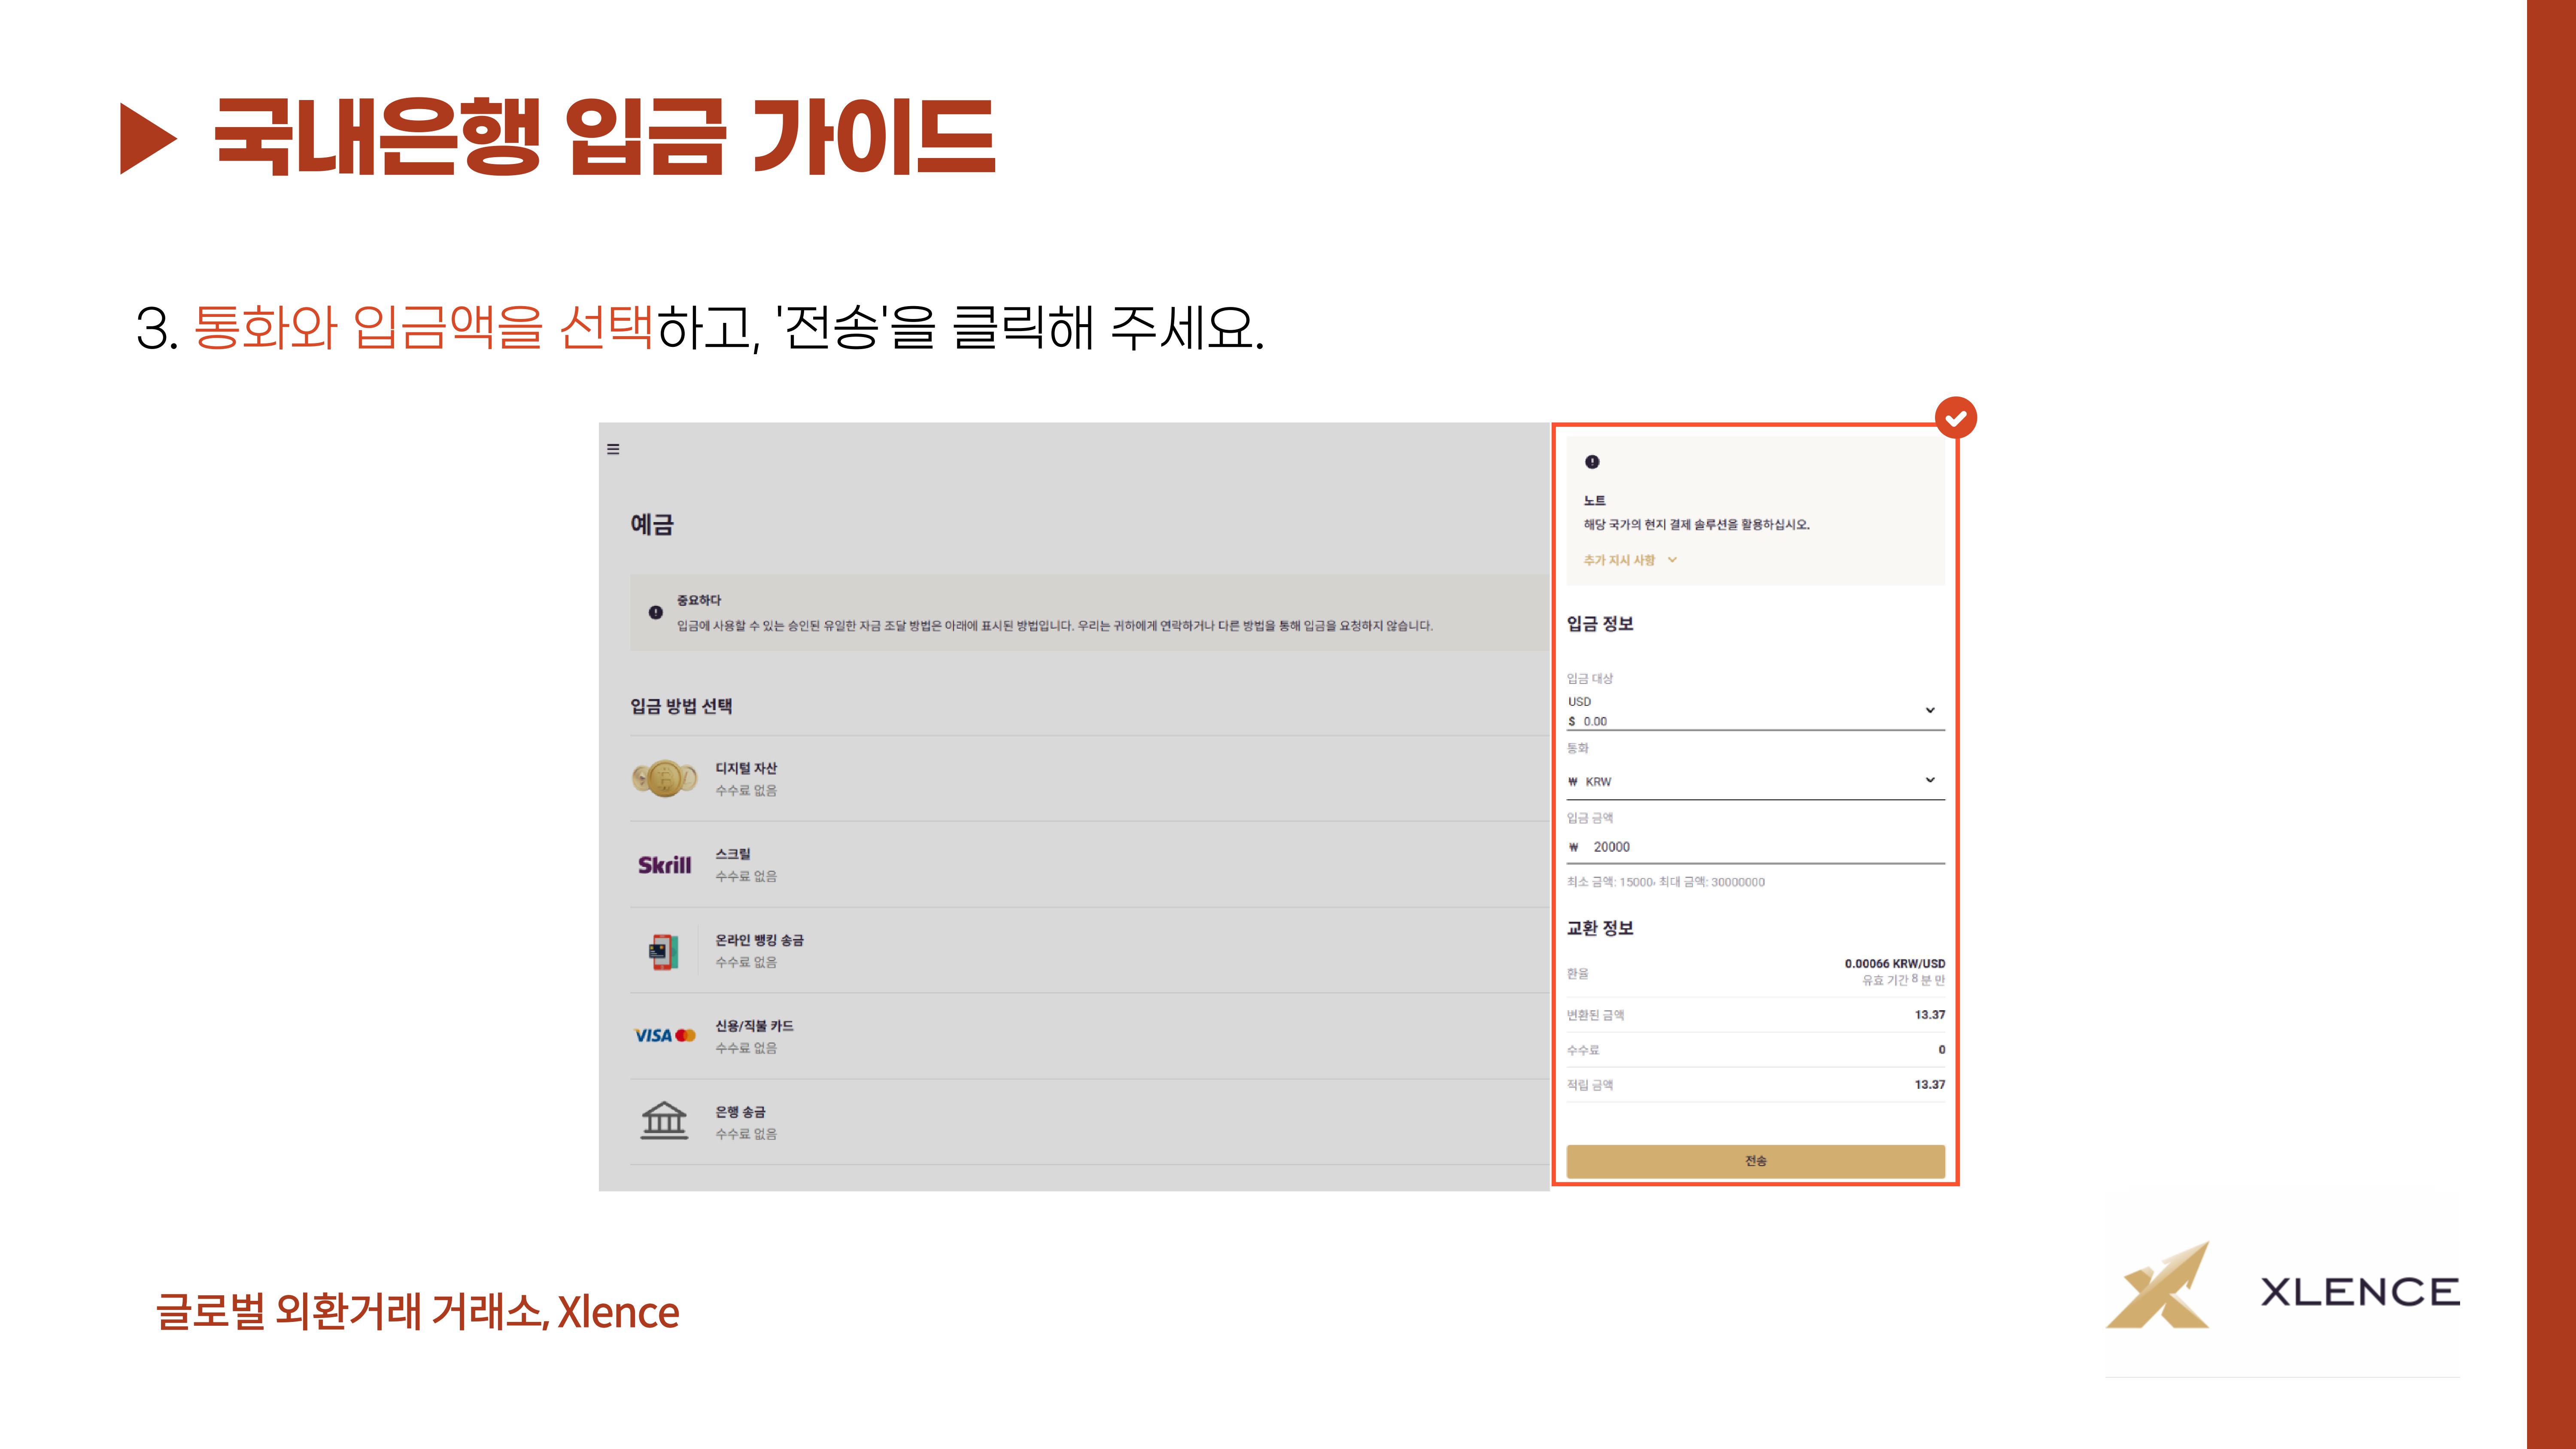Click the 교환 정보 heading
Image resolution: width=2576 pixels, height=1449 pixels.
click(x=1600, y=928)
